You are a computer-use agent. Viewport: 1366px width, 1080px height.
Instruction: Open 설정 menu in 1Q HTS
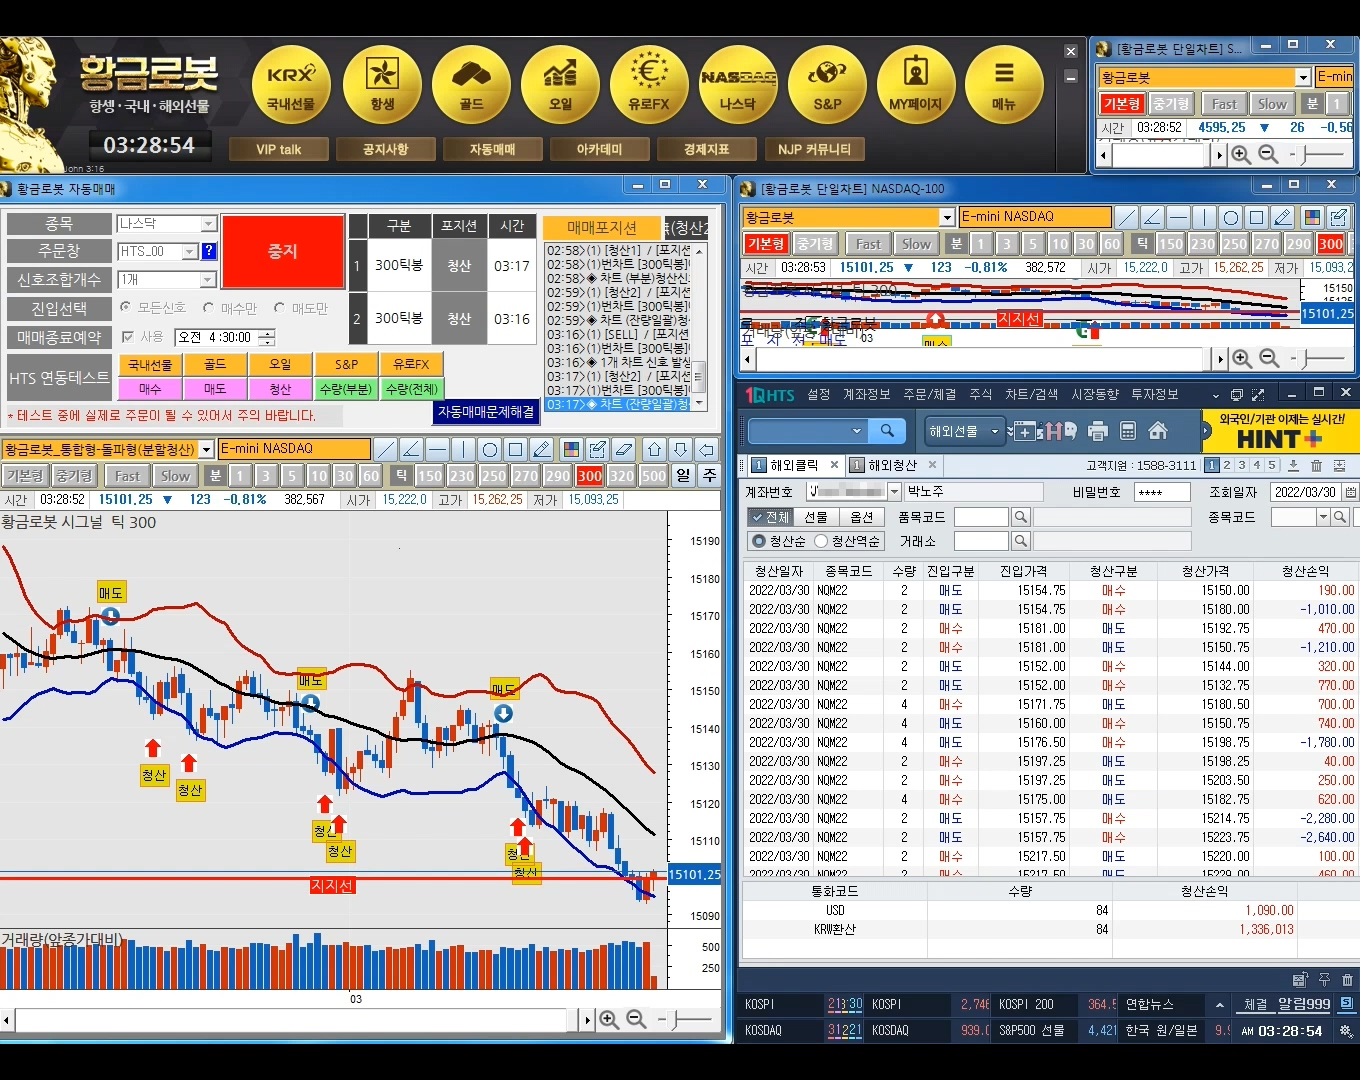(819, 395)
